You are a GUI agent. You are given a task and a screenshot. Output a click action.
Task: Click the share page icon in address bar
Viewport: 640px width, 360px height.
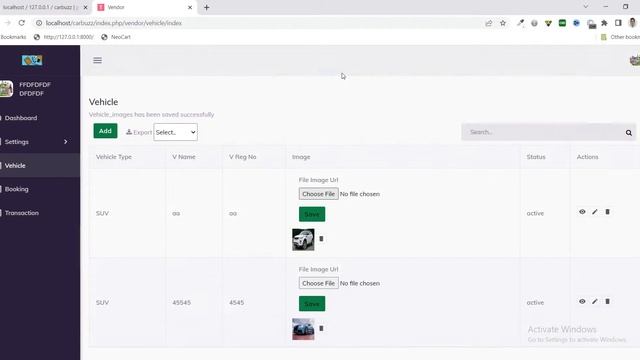pos(489,23)
